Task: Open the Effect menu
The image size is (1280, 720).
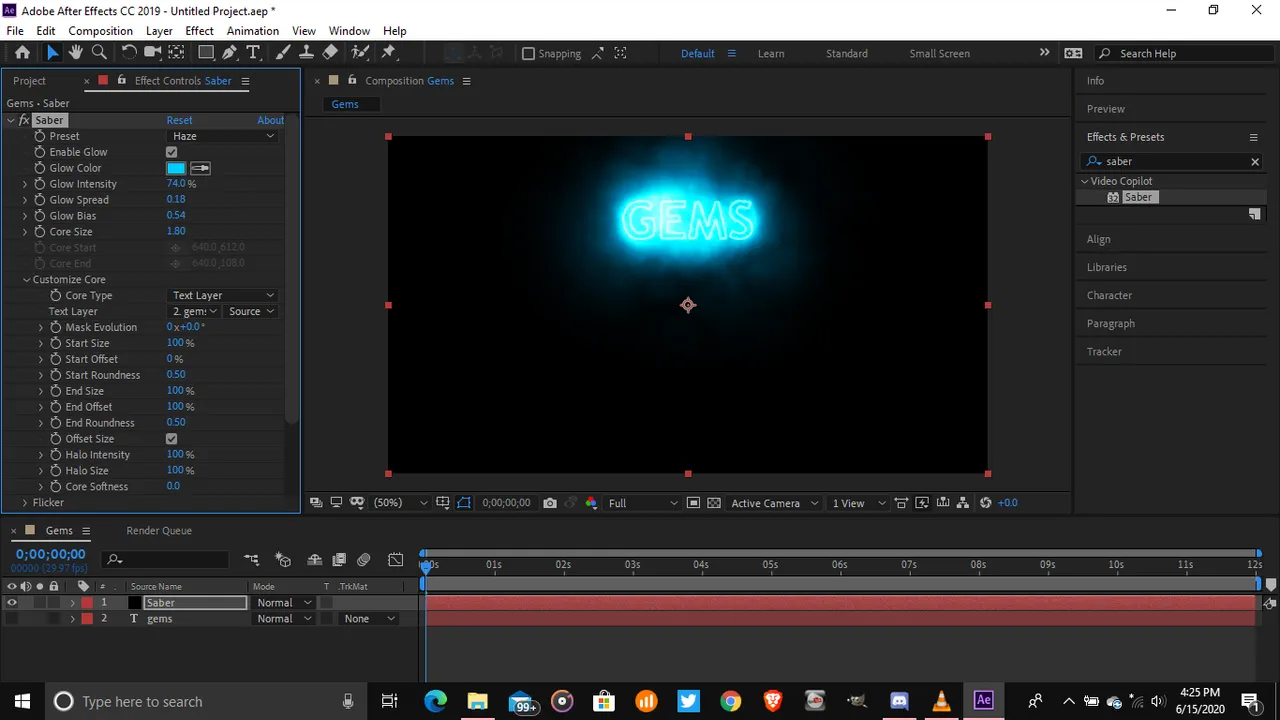Action: click(x=199, y=31)
